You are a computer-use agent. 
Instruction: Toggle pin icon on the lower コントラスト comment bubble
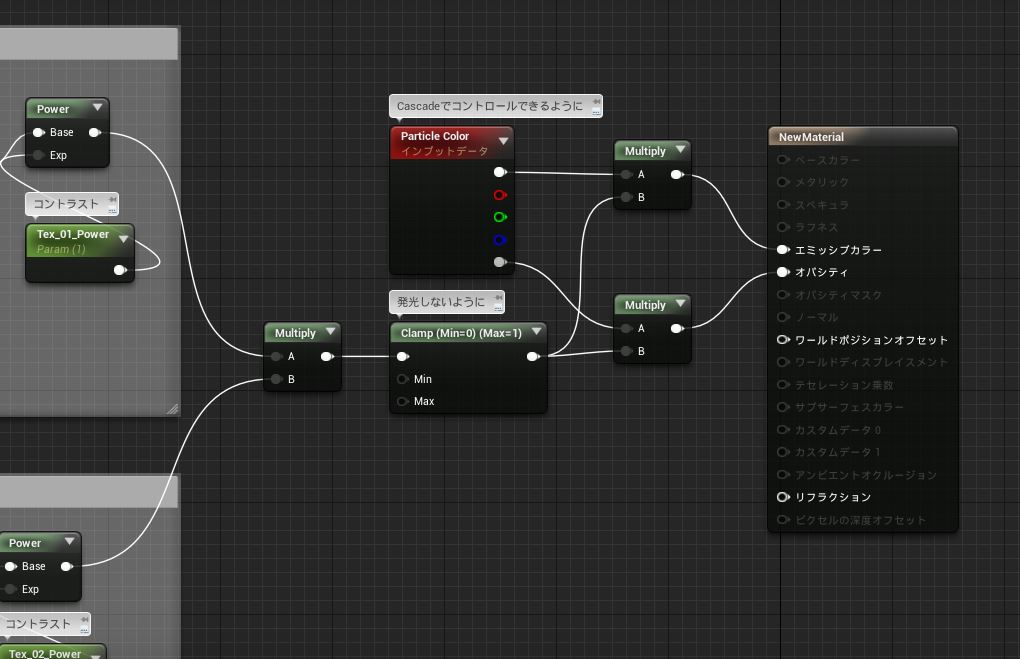pos(84,619)
